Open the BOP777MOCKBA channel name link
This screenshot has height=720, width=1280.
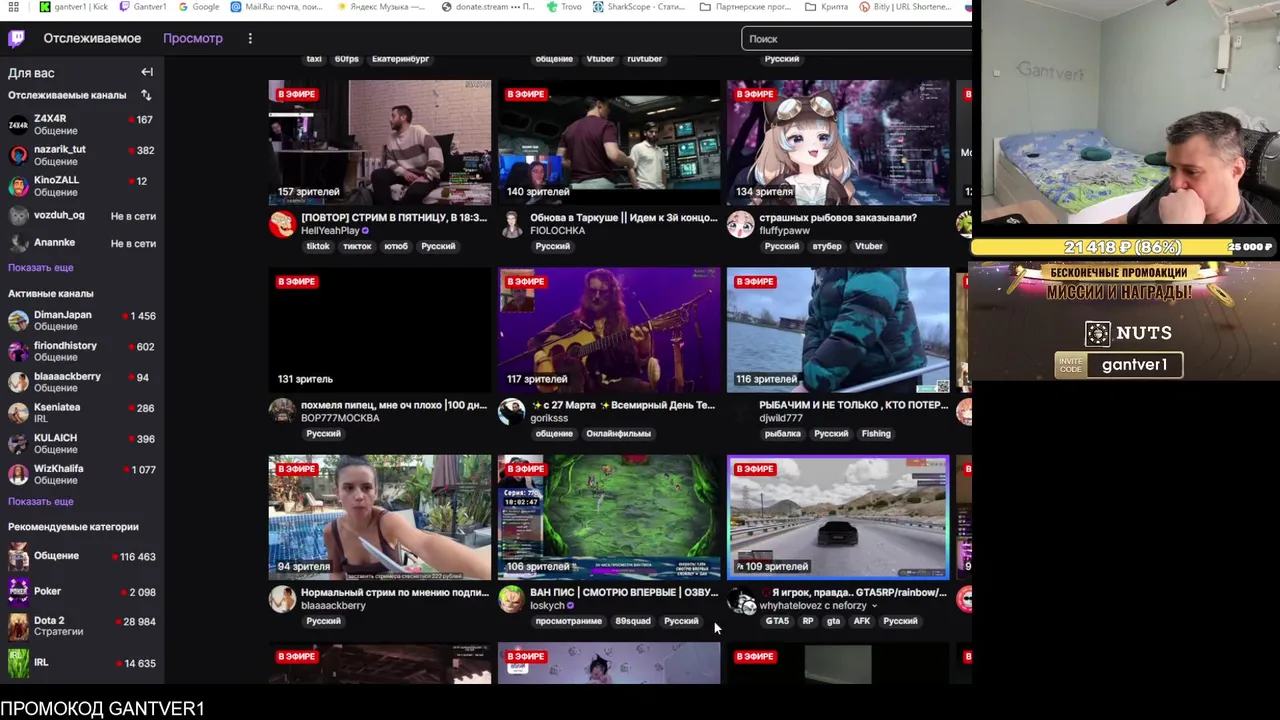pyautogui.click(x=340, y=418)
